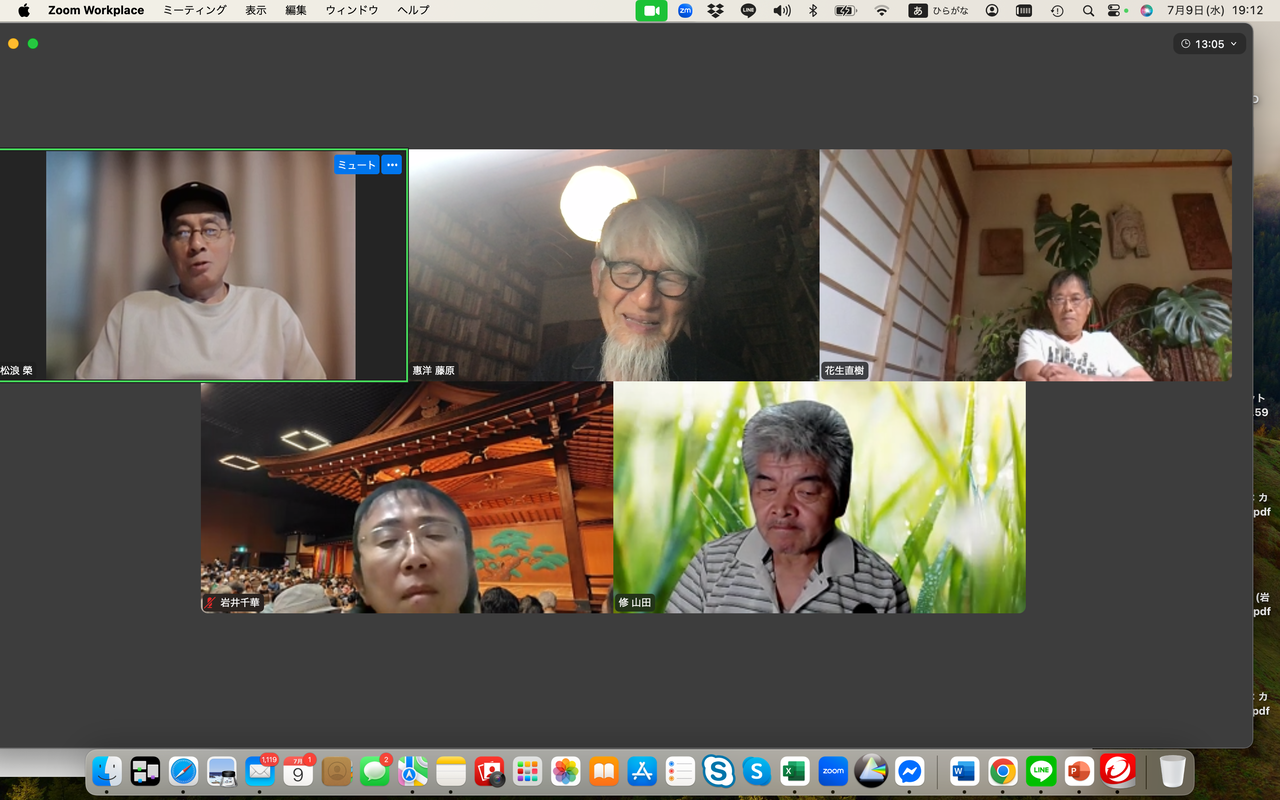
Task: Open Messenger from the Dock
Action: (909, 771)
